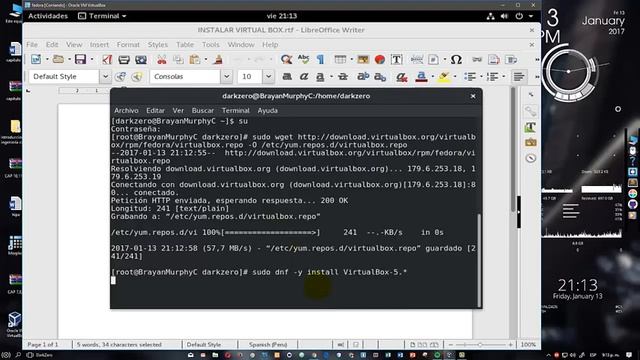640x360 pixels.
Task: Toggle Underline formatting in Writer
Action: click(320, 76)
